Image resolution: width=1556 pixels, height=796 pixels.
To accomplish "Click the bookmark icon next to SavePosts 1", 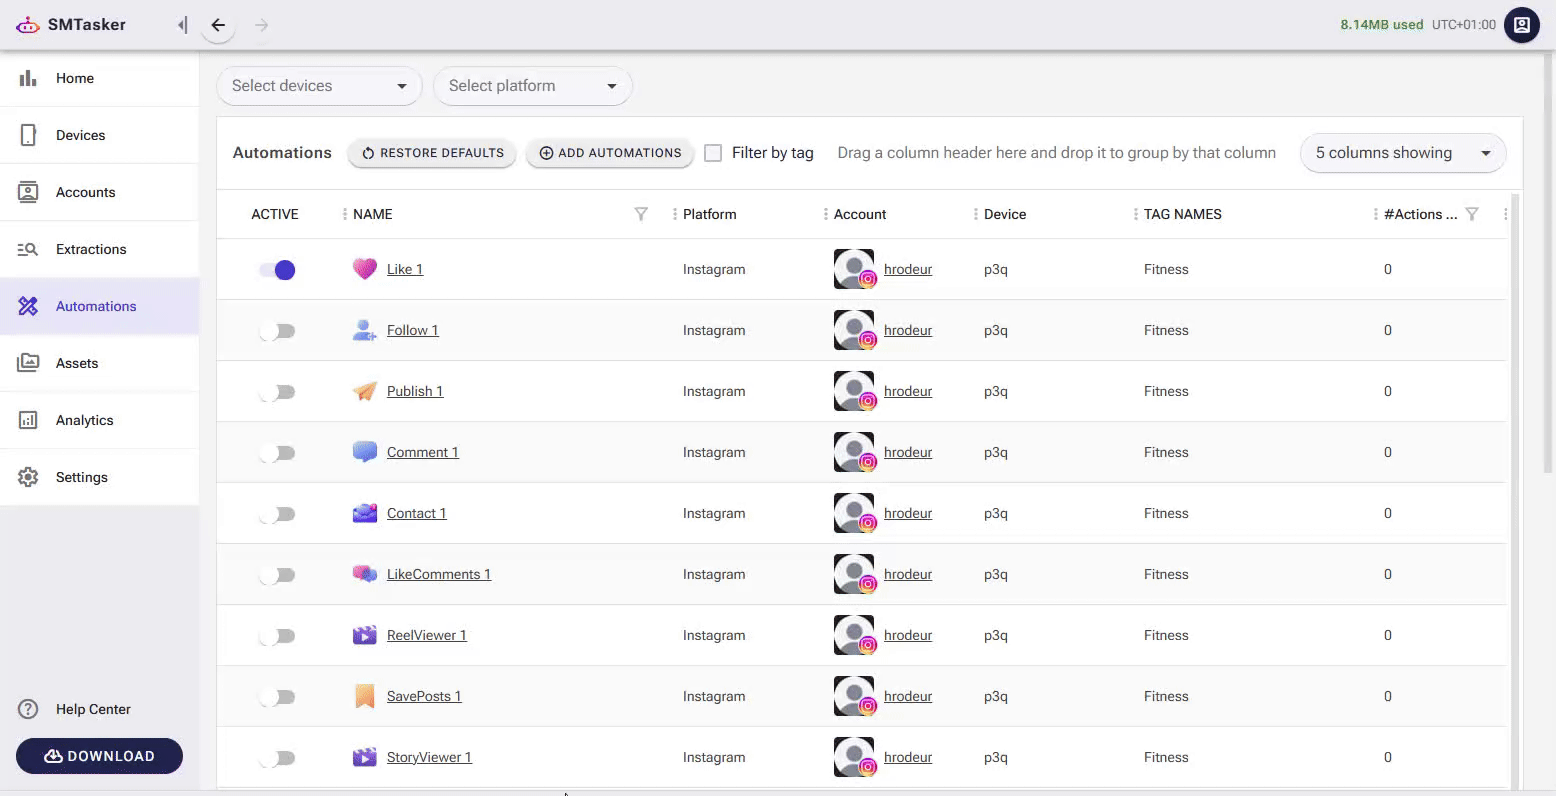I will [365, 696].
